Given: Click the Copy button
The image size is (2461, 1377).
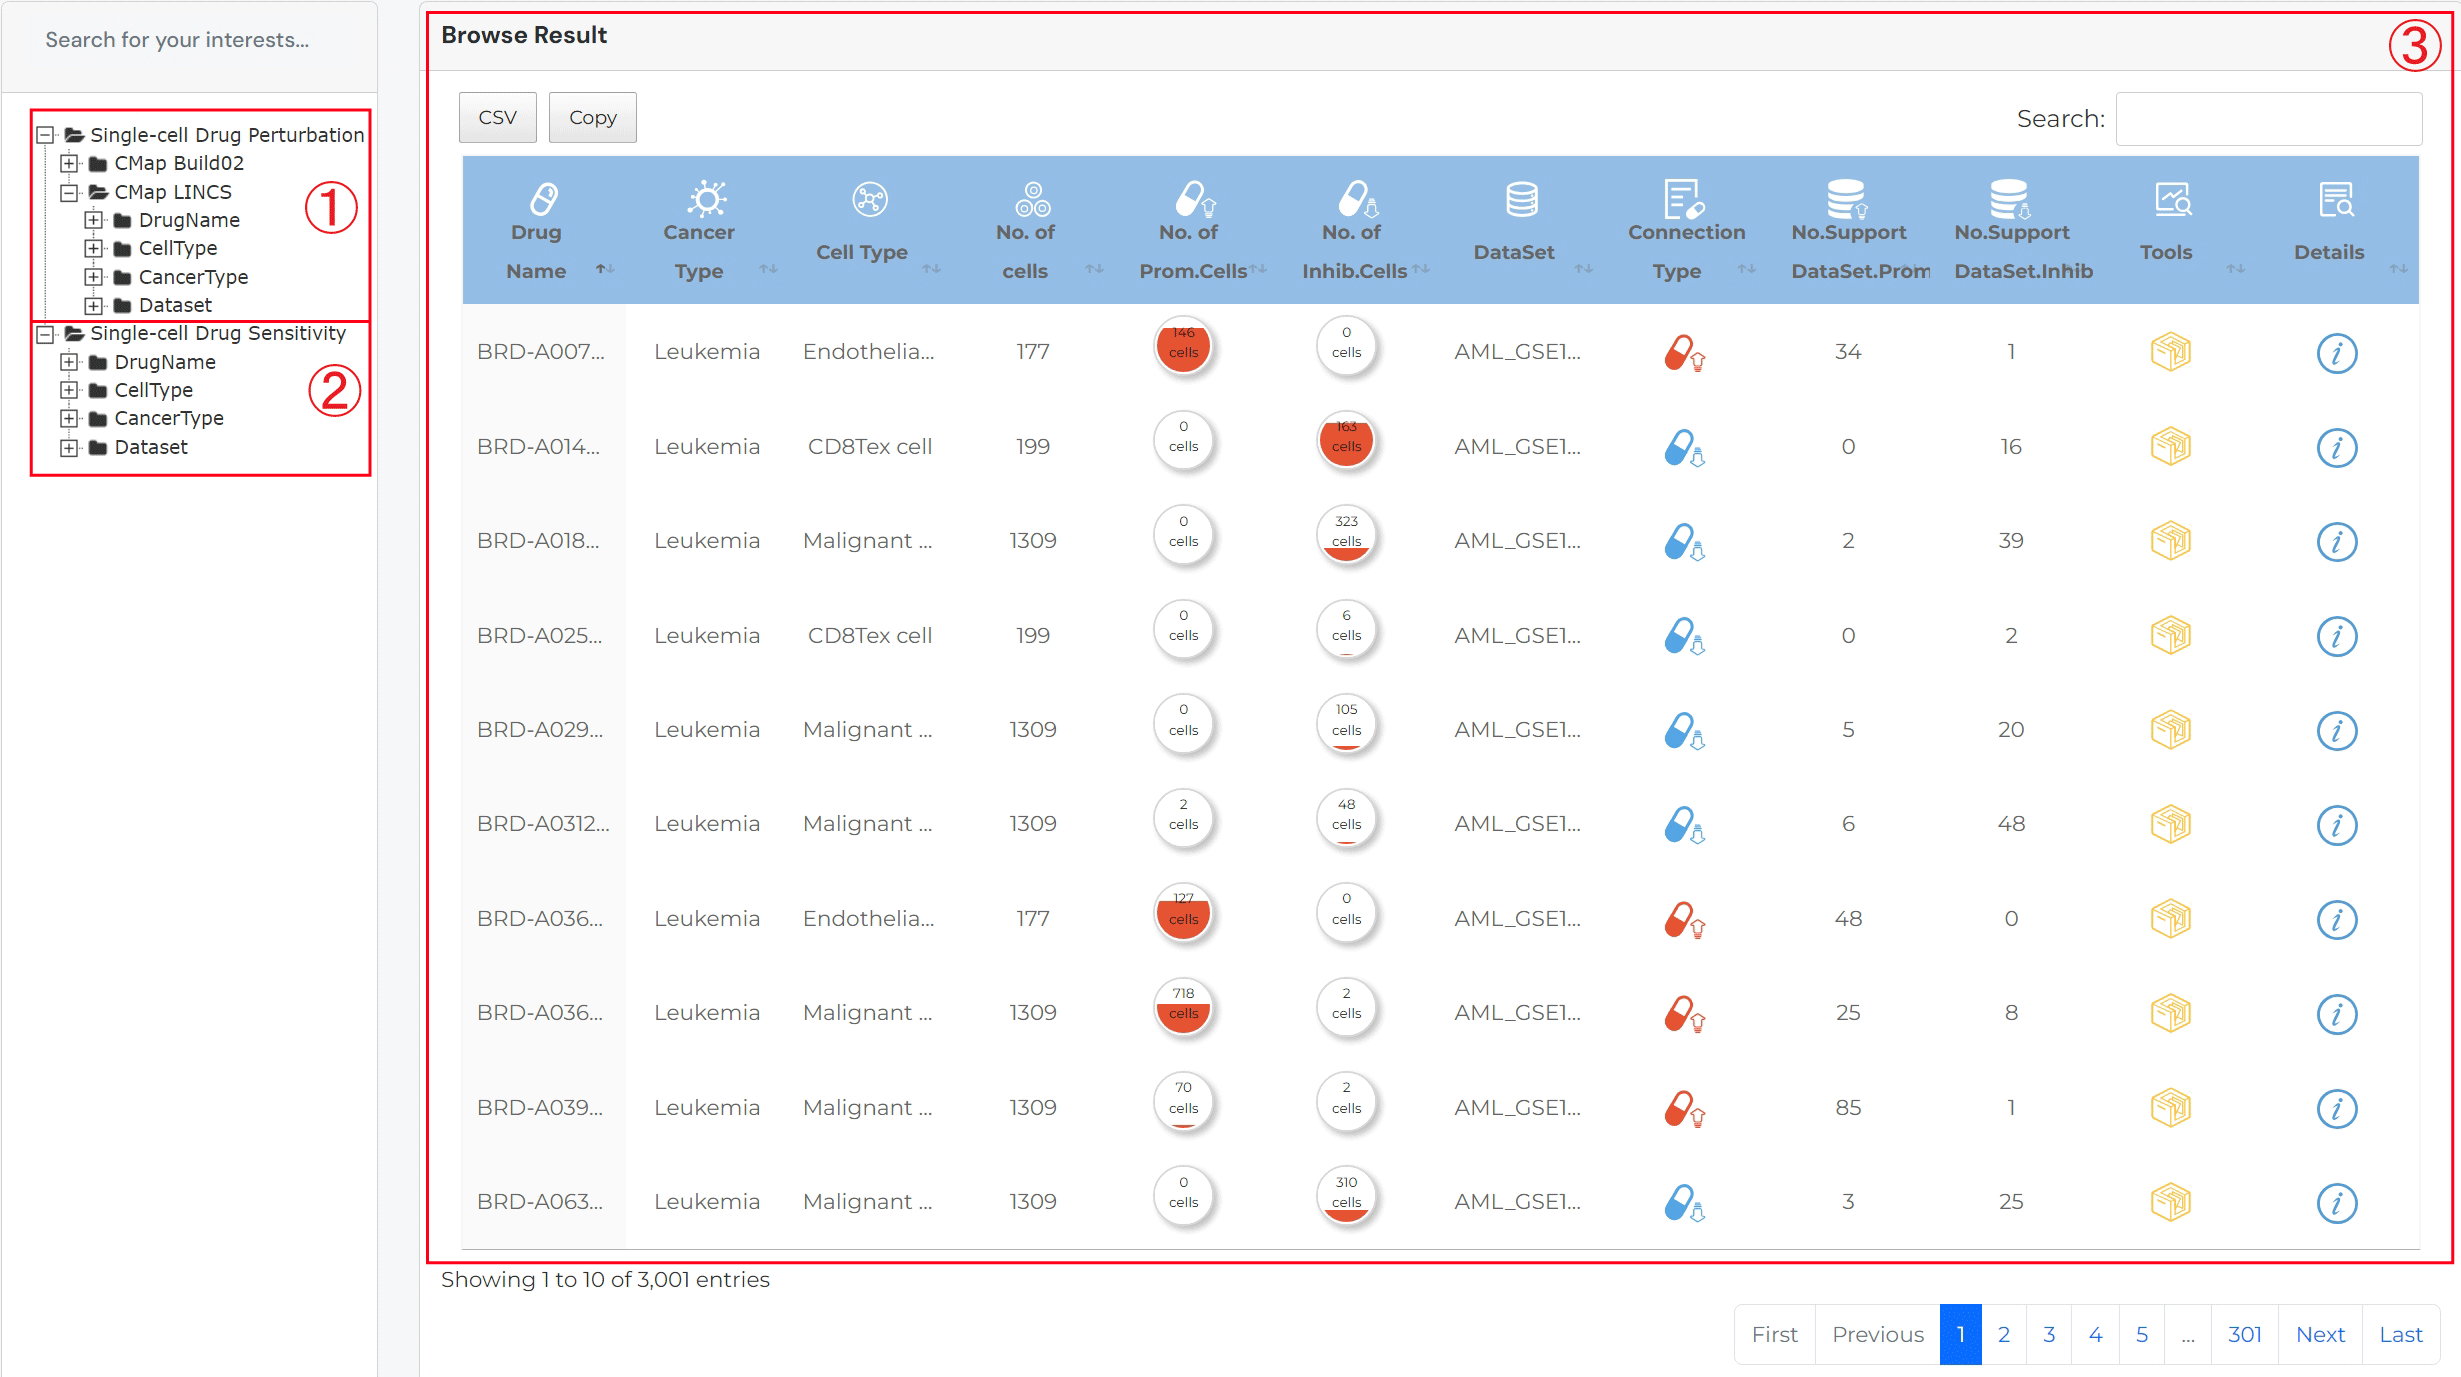Looking at the screenshot, I should pyautogui.click(x=592, y=117).
